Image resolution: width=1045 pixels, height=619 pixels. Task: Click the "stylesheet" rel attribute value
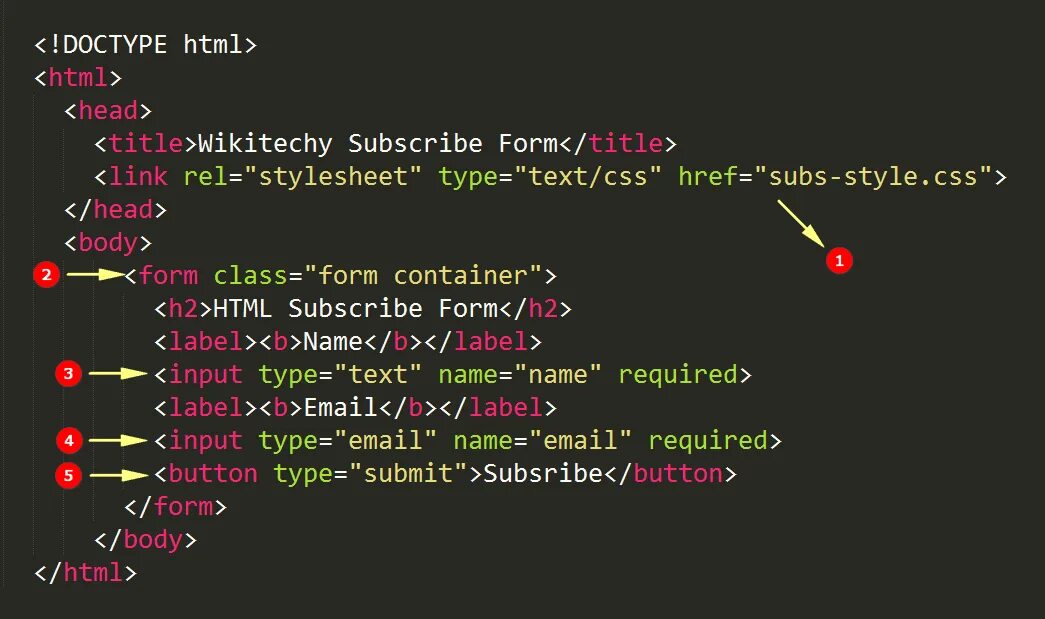(x=333, y=177)
